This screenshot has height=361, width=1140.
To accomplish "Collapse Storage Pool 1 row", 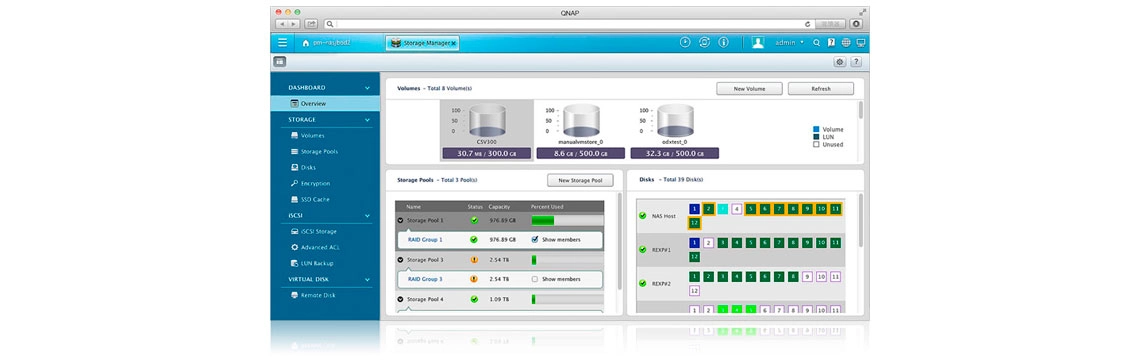I will coord(401,220).
